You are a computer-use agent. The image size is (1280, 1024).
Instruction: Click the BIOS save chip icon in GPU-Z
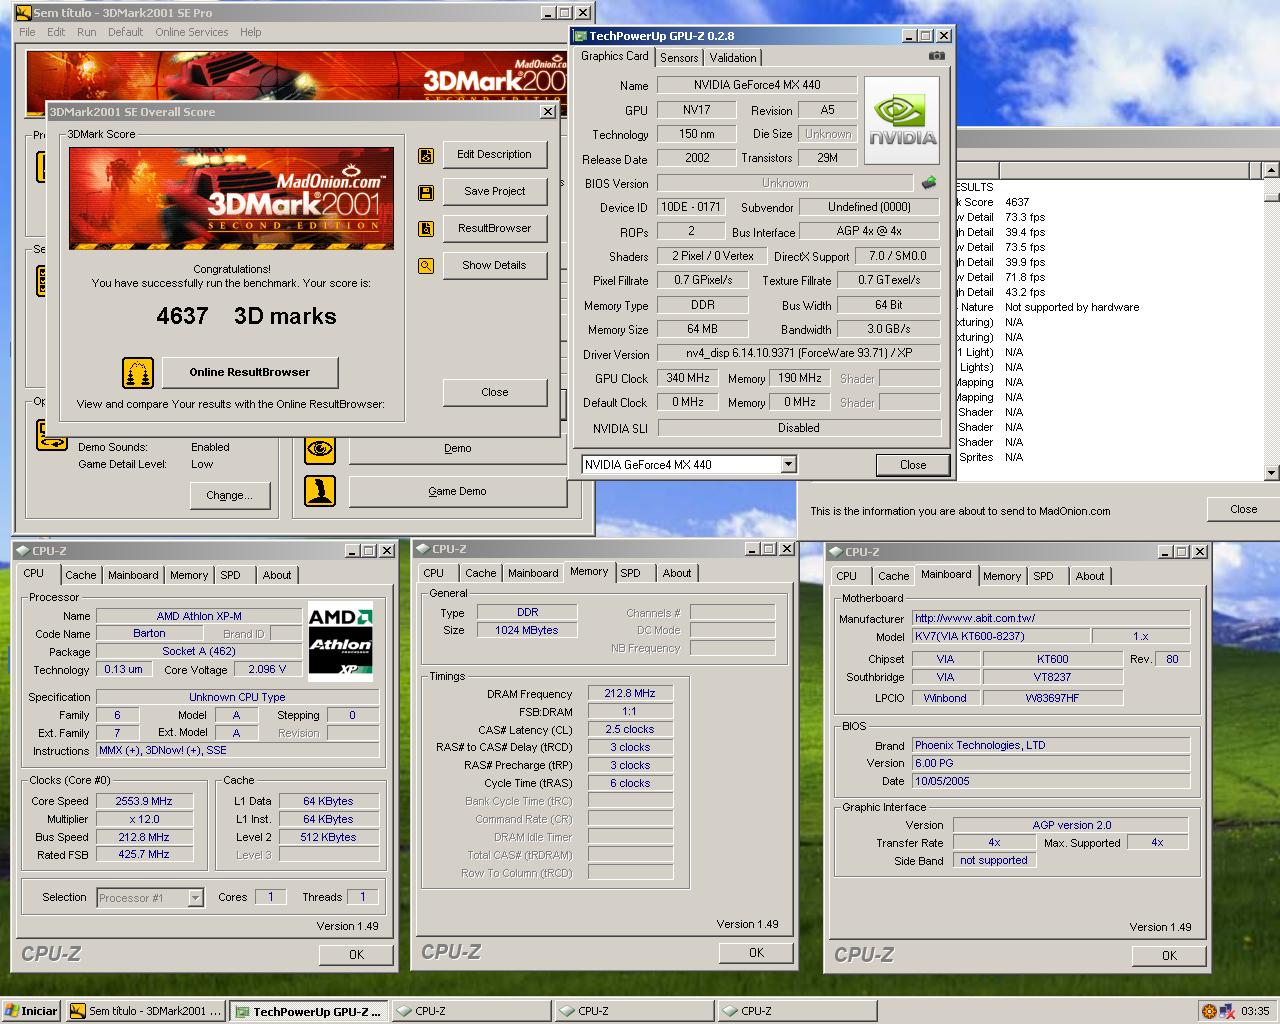coord(929,183)
